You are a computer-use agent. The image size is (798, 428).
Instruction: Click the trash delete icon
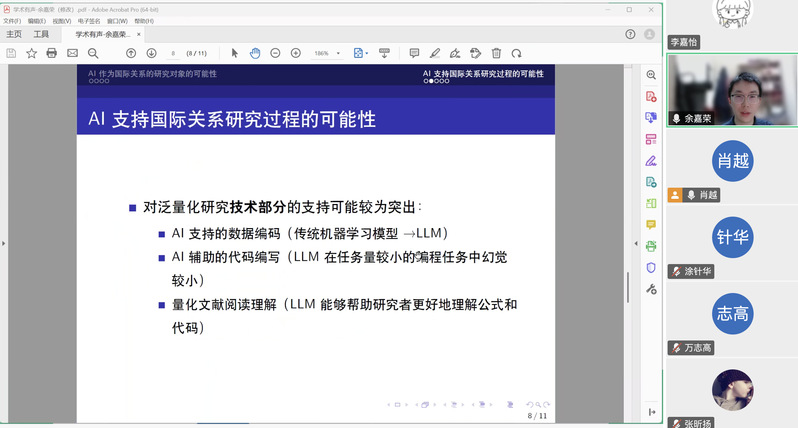coord(496,53)
